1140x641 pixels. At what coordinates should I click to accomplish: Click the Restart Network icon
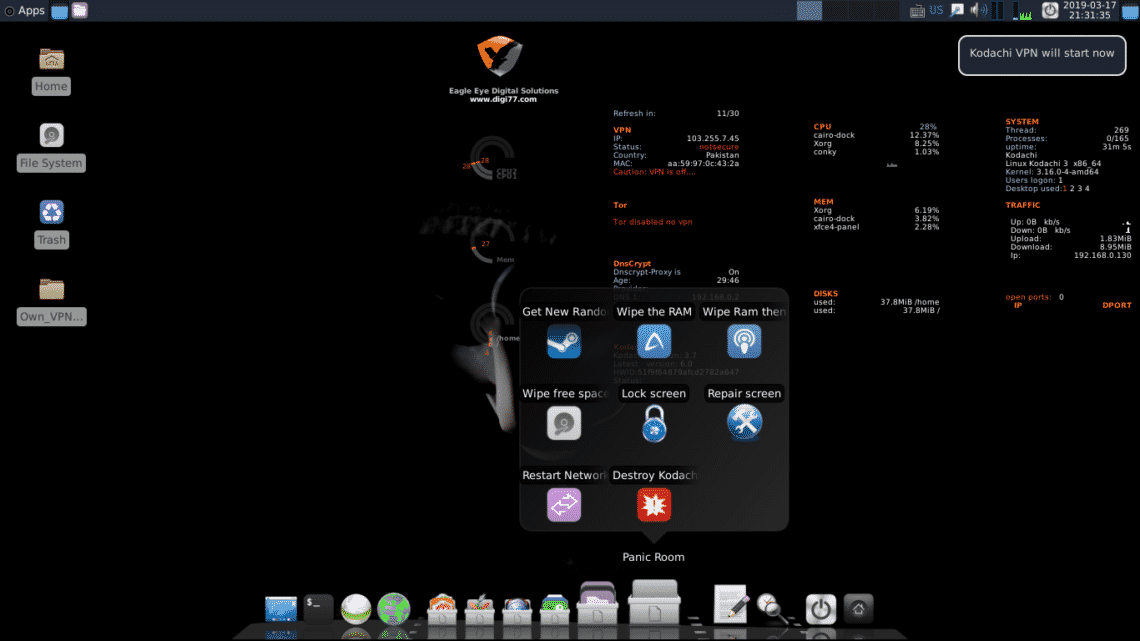(564, 506)
